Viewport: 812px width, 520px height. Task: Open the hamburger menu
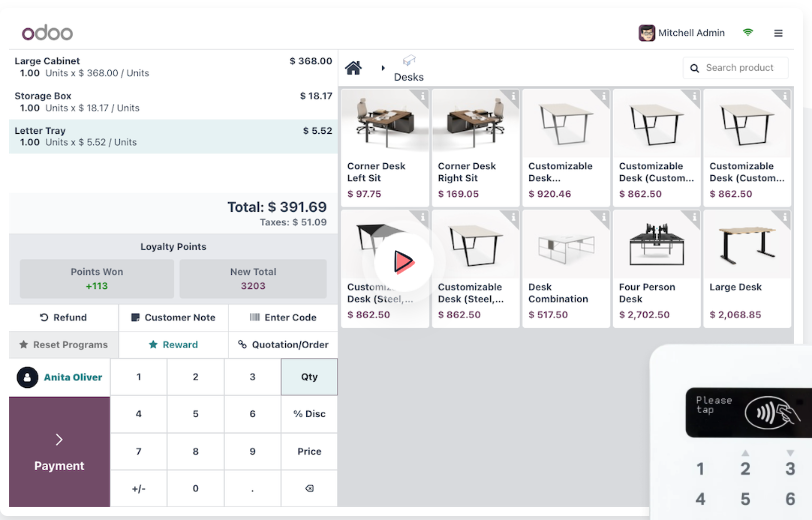tap(778, 33)
